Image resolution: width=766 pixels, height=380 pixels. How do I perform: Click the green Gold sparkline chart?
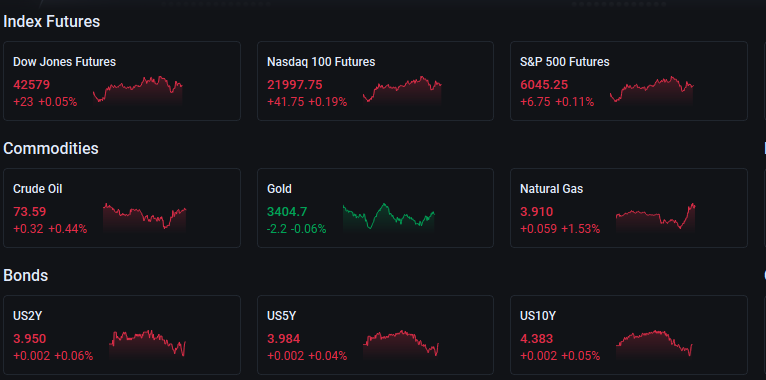tap(389, 218)
